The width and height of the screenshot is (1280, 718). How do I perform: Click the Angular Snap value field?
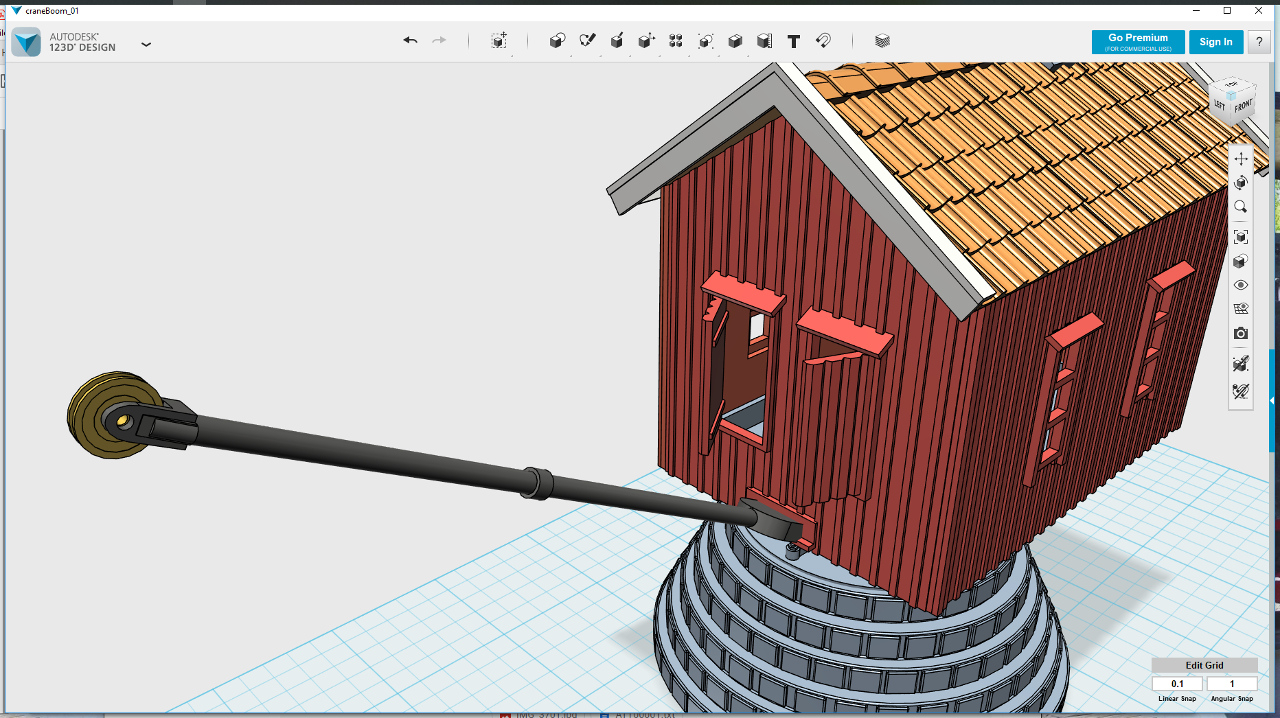[1232, 684]
